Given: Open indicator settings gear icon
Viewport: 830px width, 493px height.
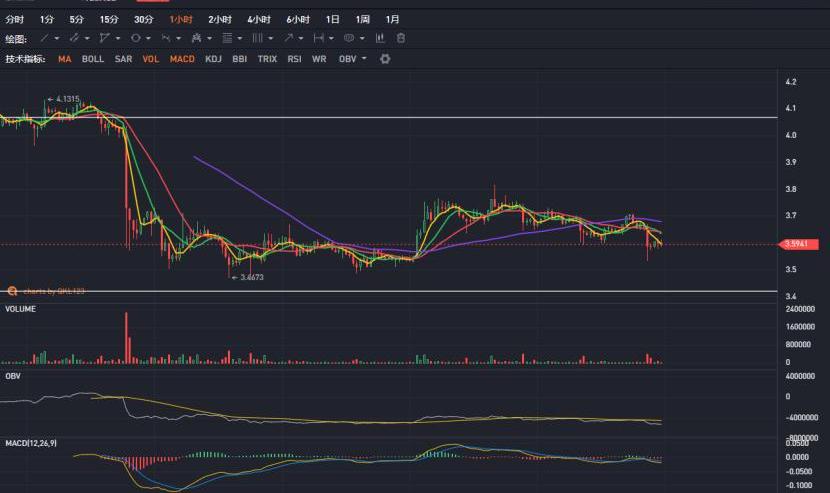Looking at the screenshot, I should pos(385,59).
